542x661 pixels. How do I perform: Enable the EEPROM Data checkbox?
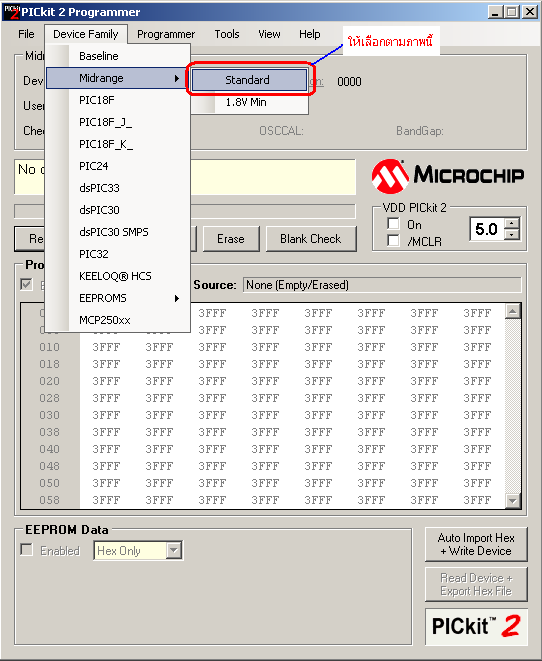click(x=27, y=550)
